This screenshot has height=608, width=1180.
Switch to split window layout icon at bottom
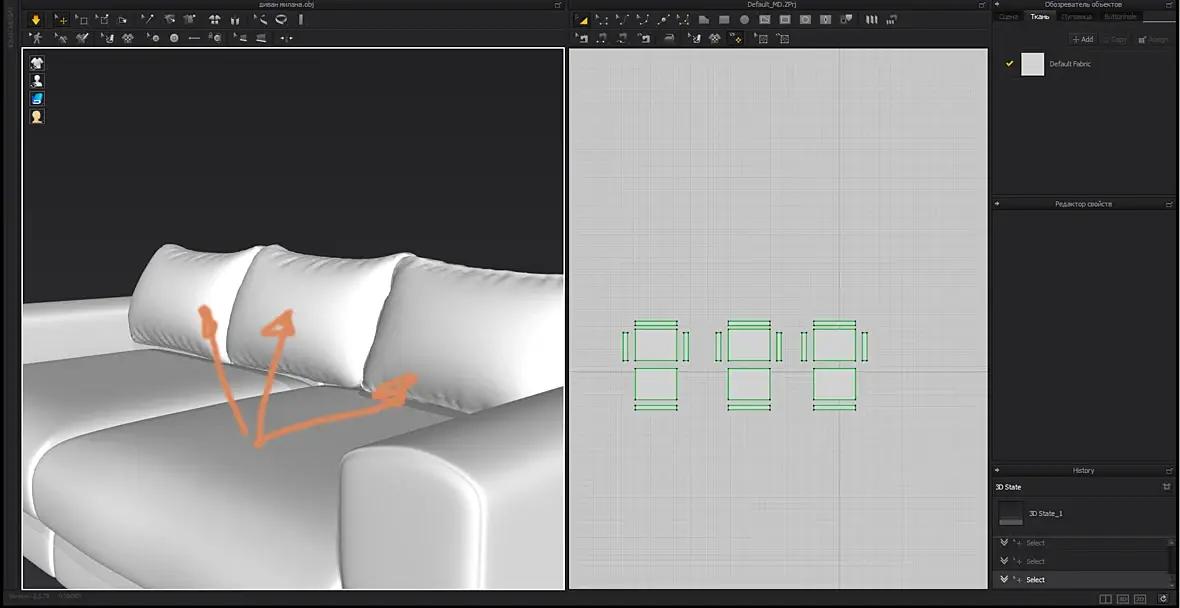(x=1105, y=599)
